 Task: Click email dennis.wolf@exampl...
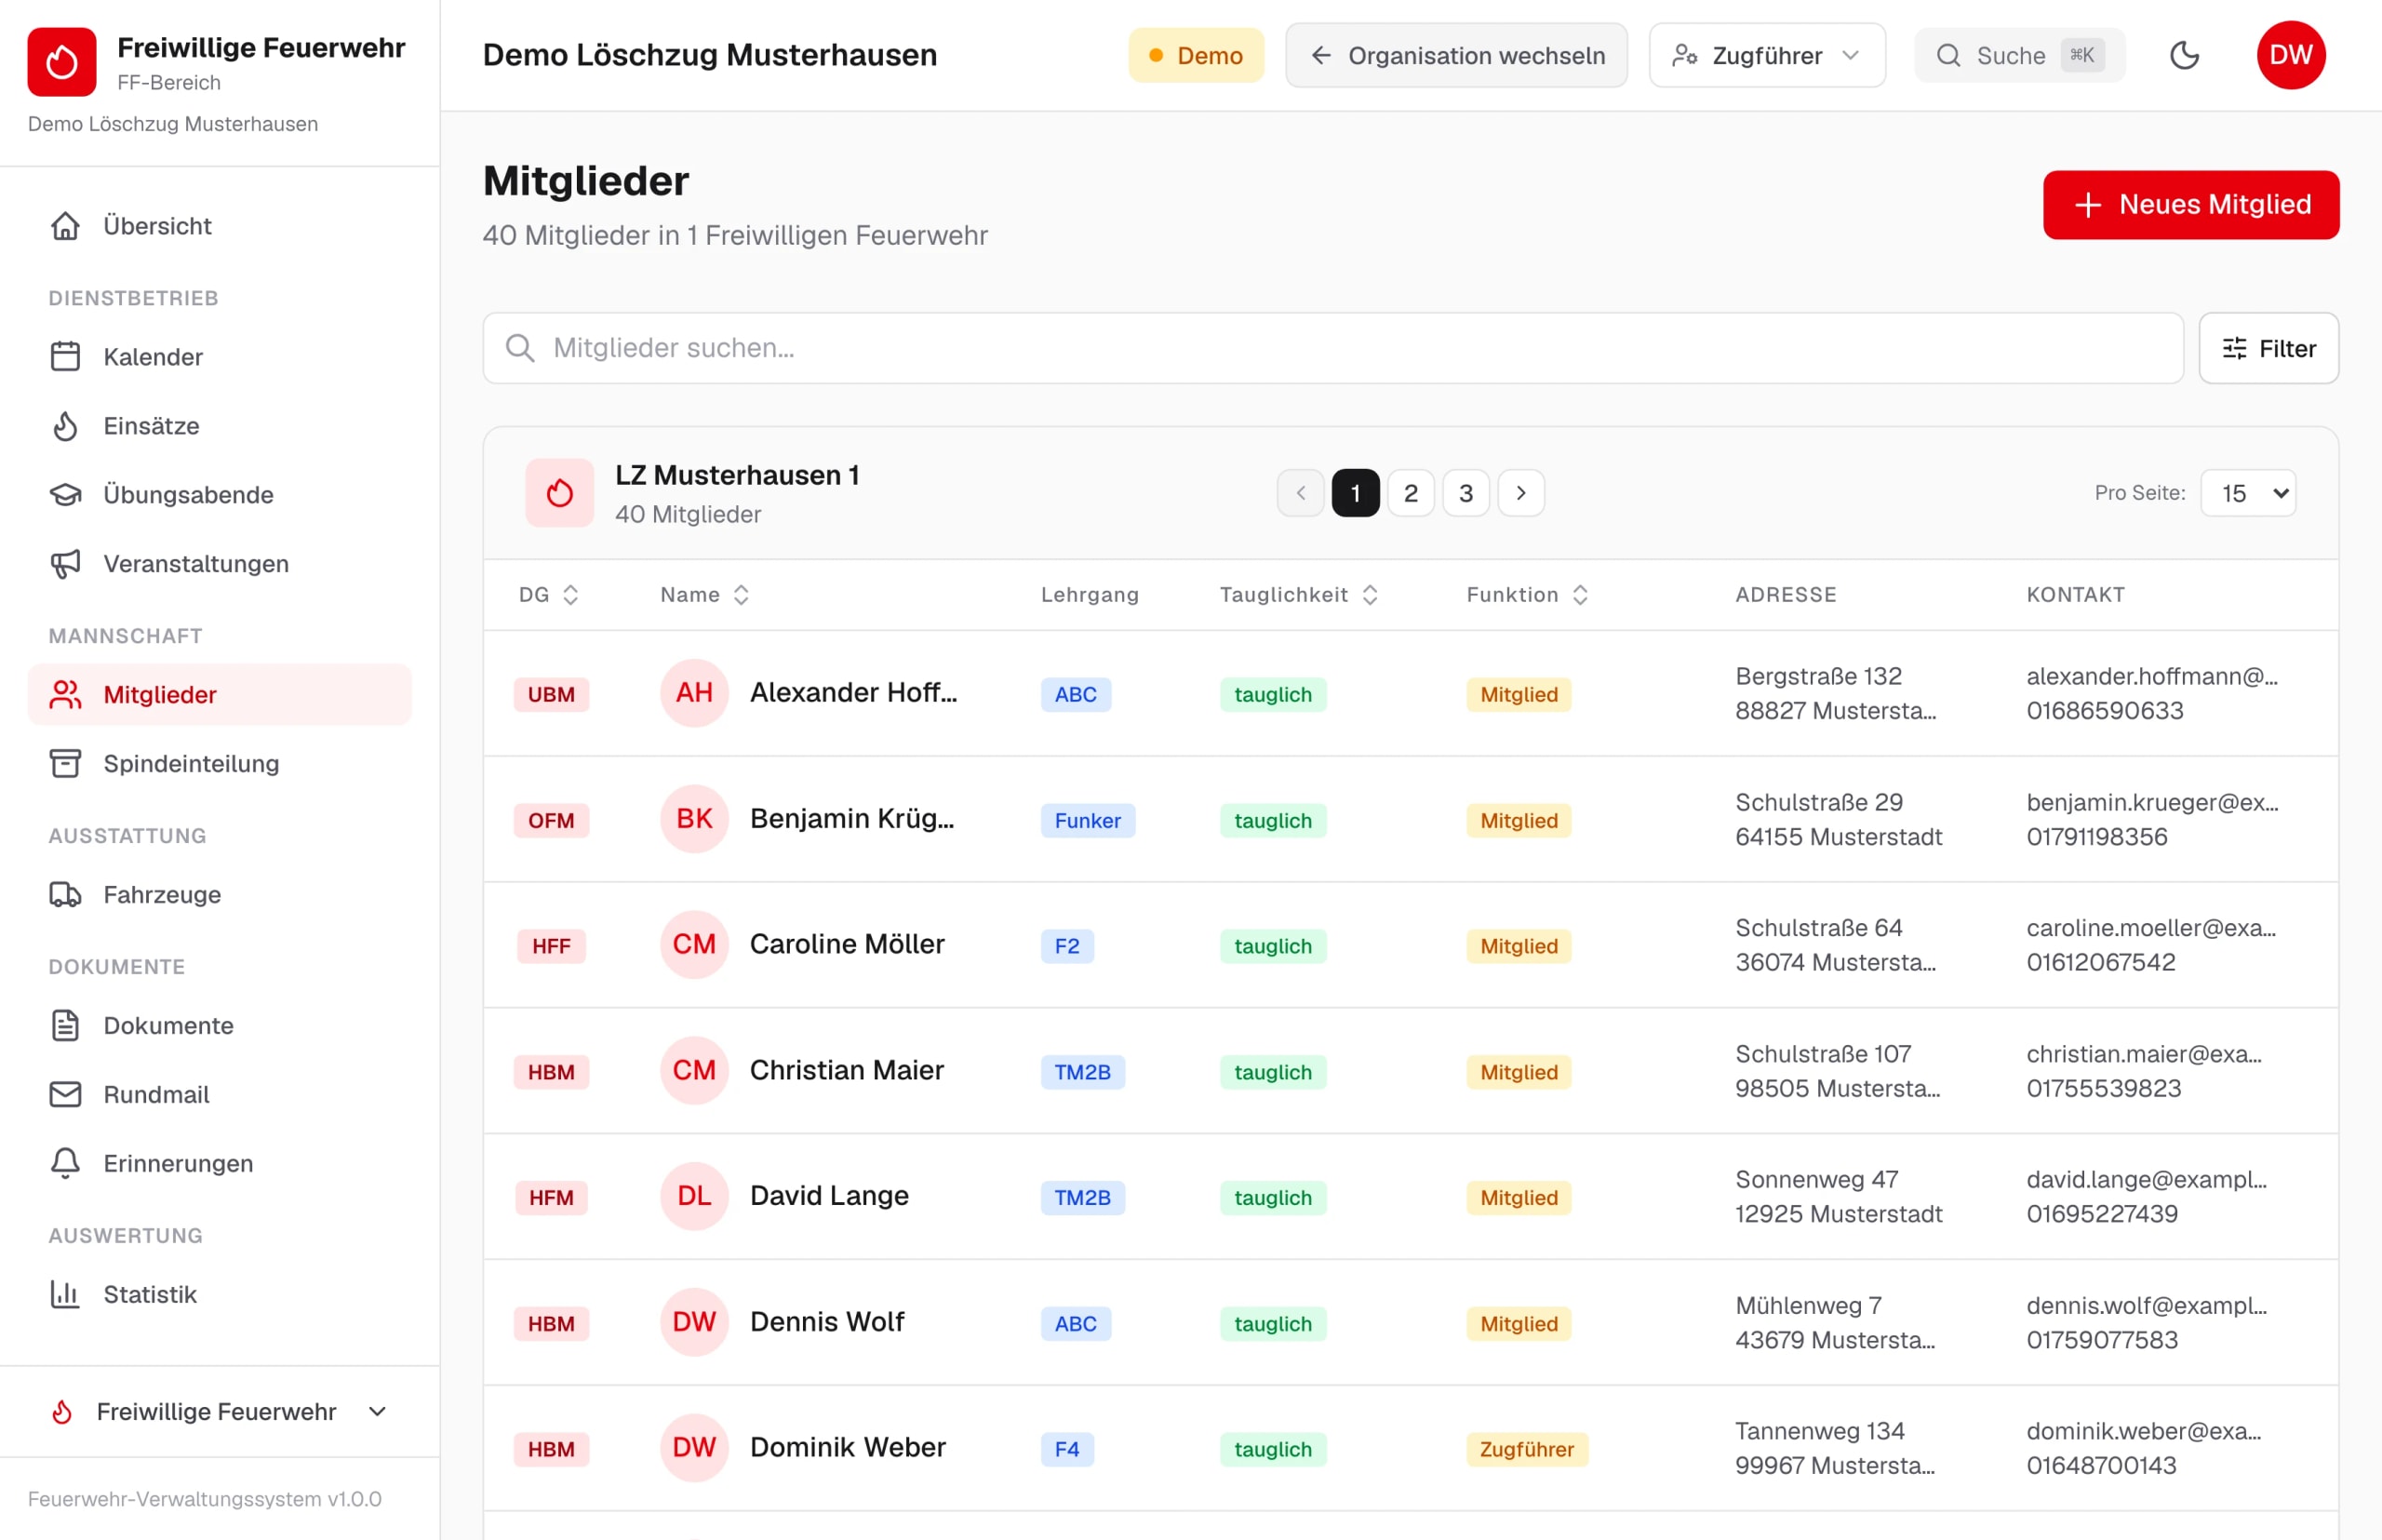click(x=2146, y=1305)
